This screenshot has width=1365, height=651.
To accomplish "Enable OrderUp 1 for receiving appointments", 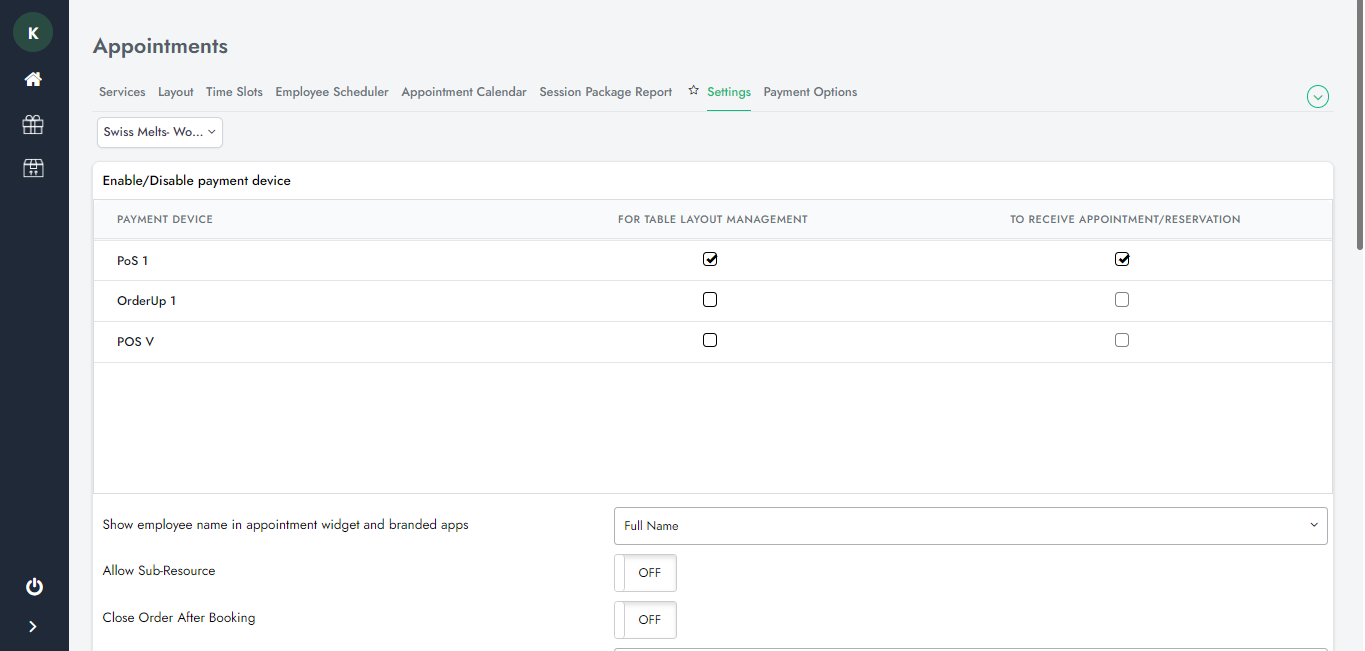I will coord(1122,300).
